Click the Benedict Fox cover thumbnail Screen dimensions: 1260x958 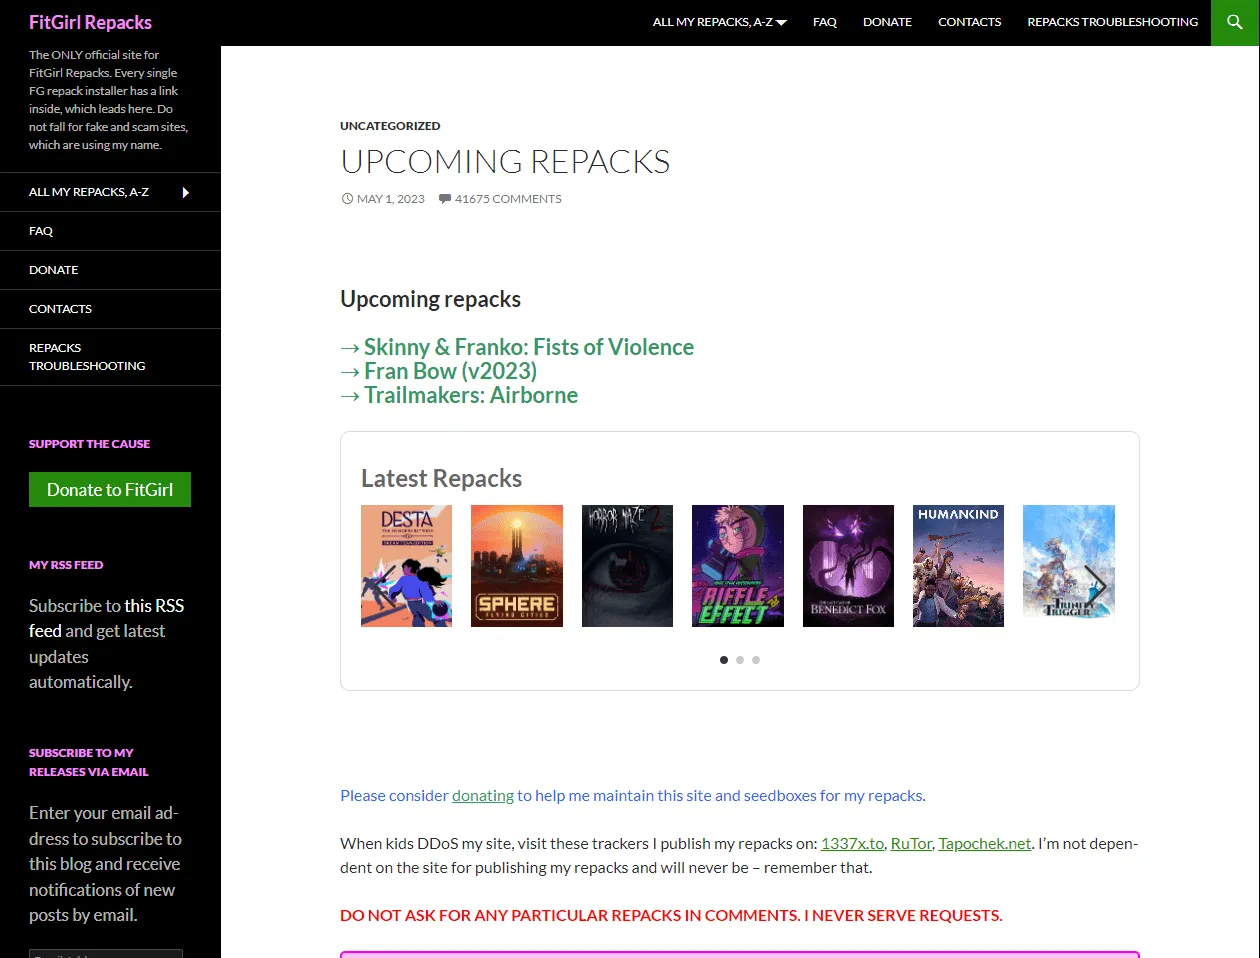(x=848, y=566)
